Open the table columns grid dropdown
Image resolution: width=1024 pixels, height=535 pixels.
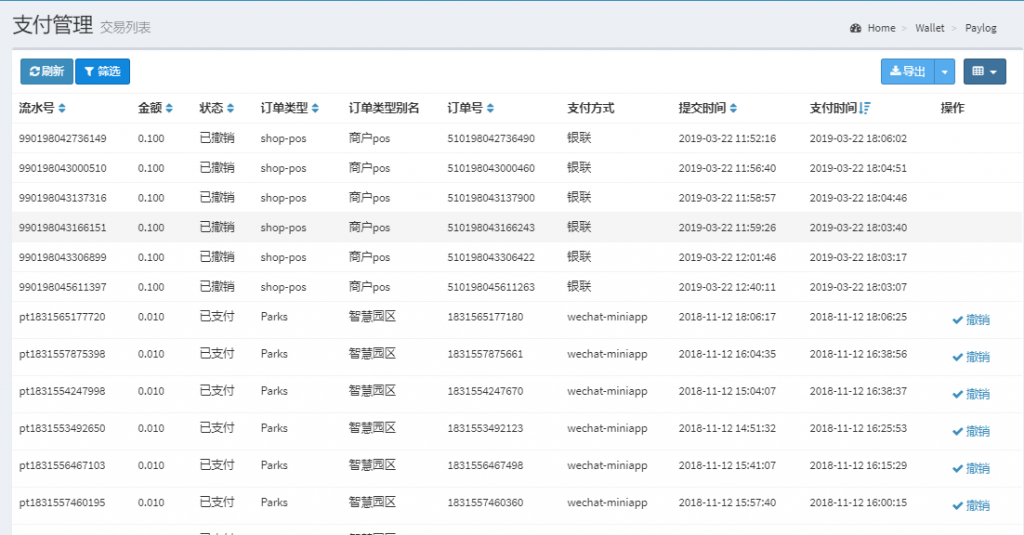click(984, 71)
